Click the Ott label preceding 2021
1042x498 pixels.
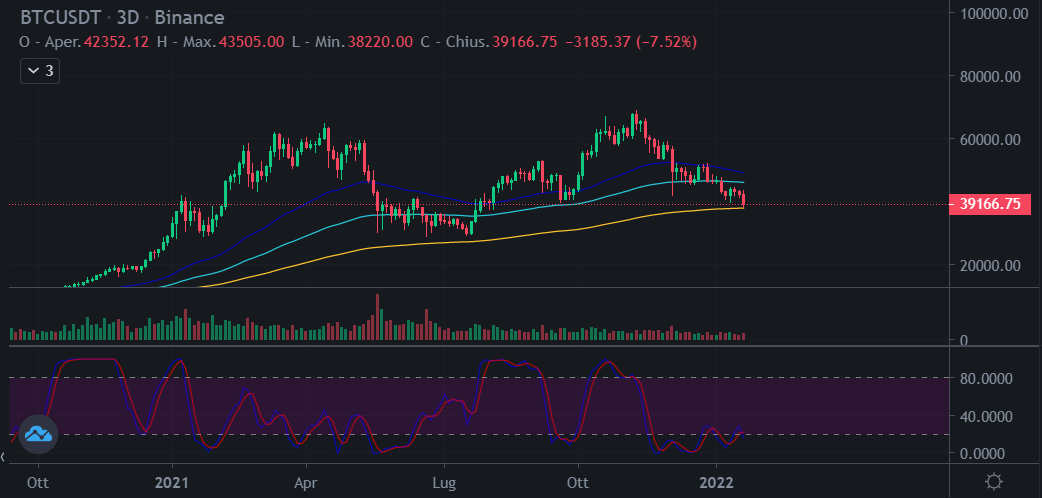click(x=39, y=481)
